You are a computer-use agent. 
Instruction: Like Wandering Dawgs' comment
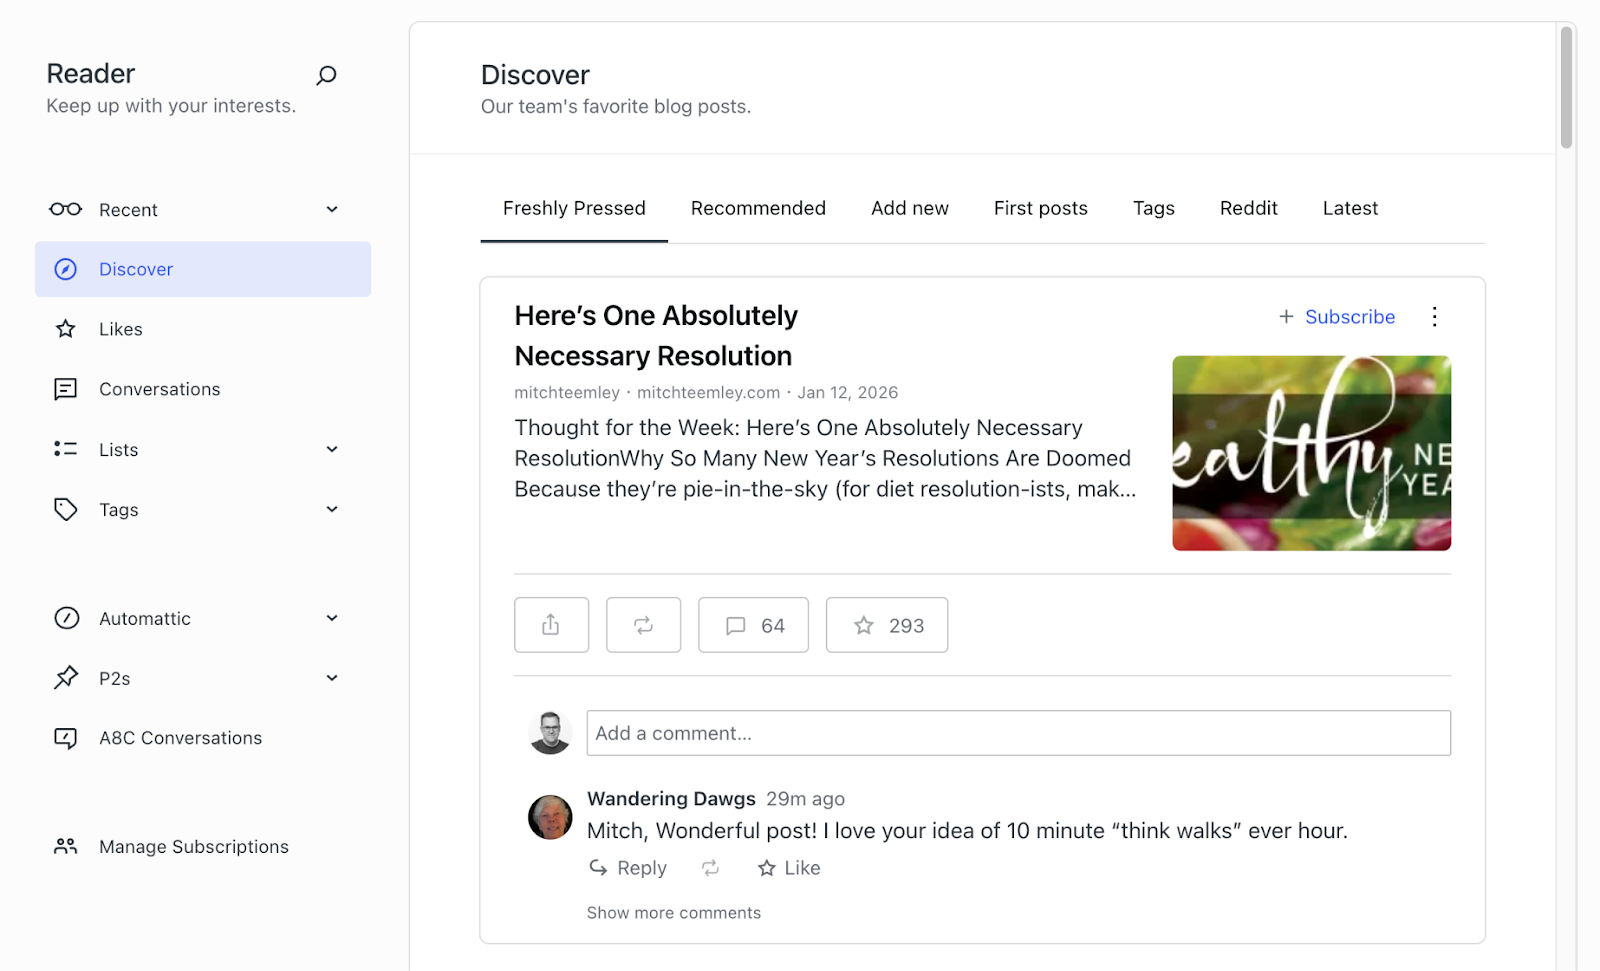pos(788,867)
